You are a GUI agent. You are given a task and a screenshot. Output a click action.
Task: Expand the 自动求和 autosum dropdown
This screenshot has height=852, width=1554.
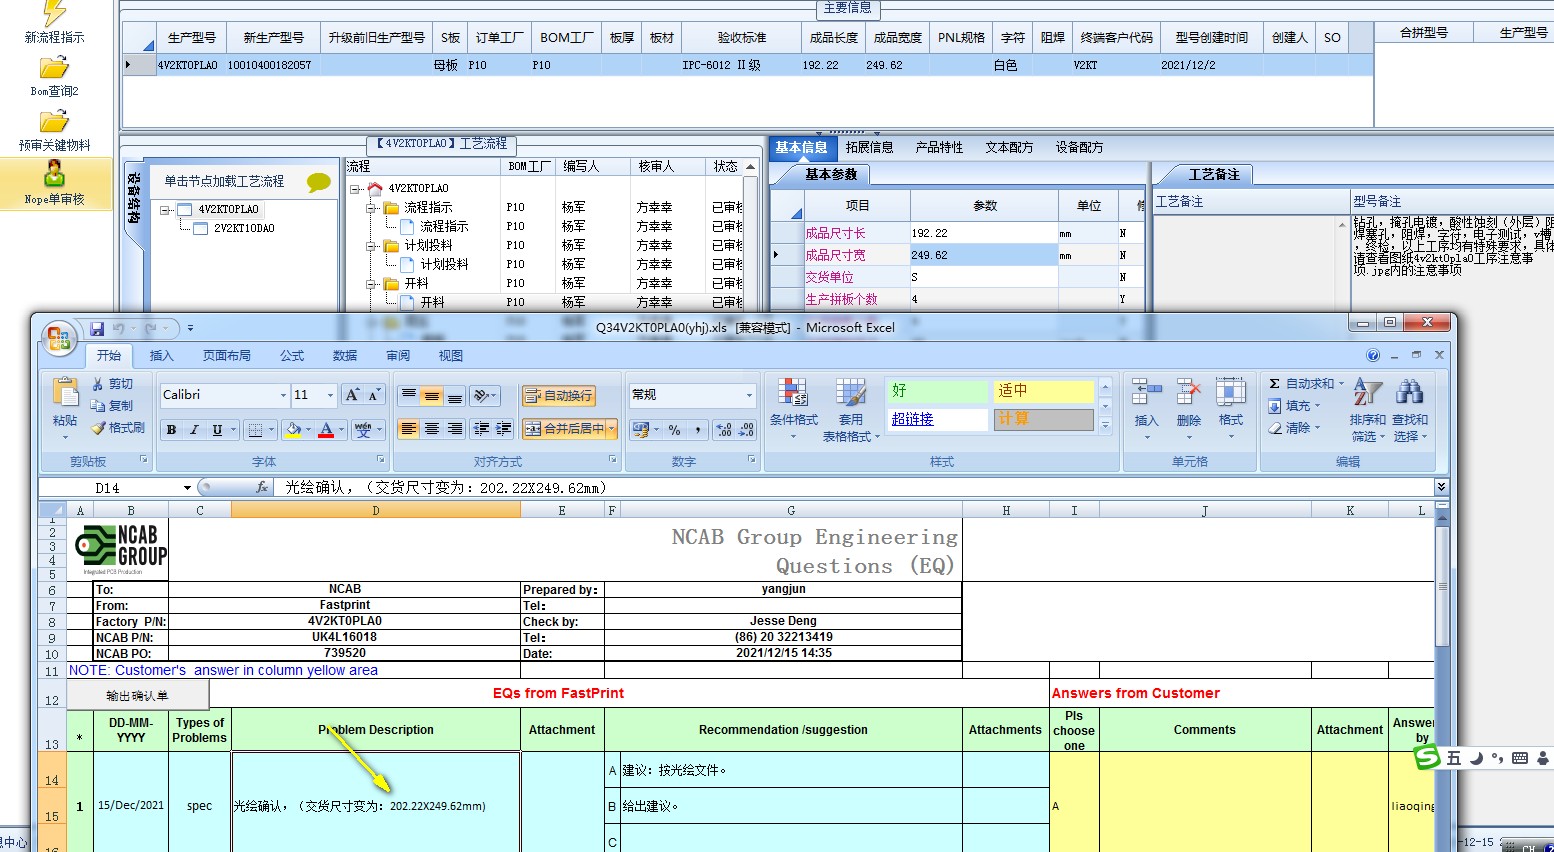tap(1341, 384)
